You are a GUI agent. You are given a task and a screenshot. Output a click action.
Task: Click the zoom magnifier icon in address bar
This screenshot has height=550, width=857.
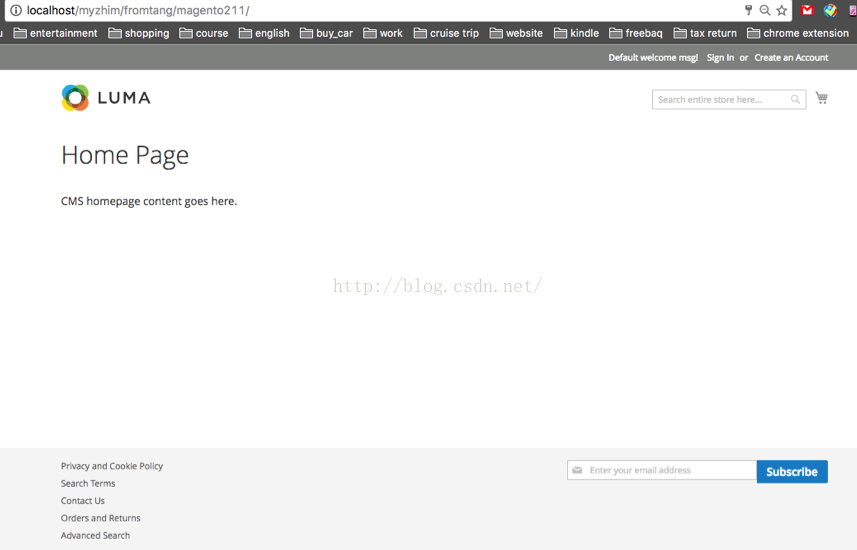point(765,10)
